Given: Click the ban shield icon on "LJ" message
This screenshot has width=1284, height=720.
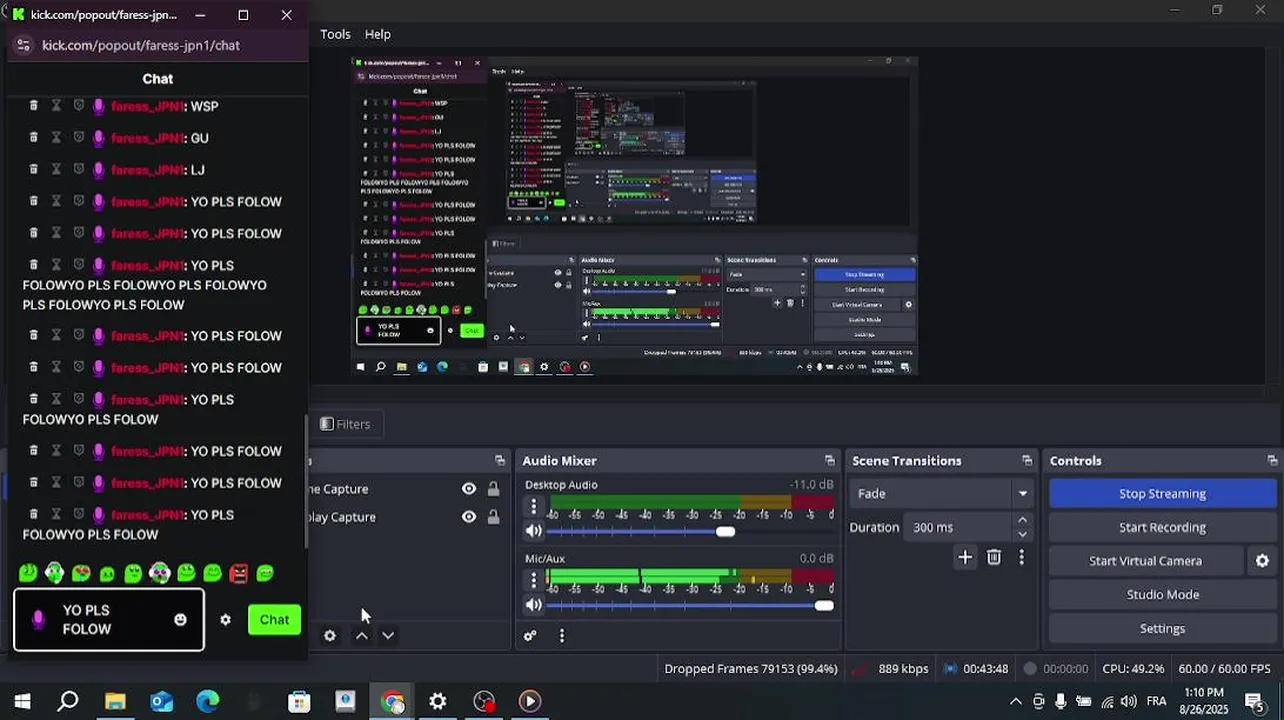Looking at the screenshot, I should (78, 170).
